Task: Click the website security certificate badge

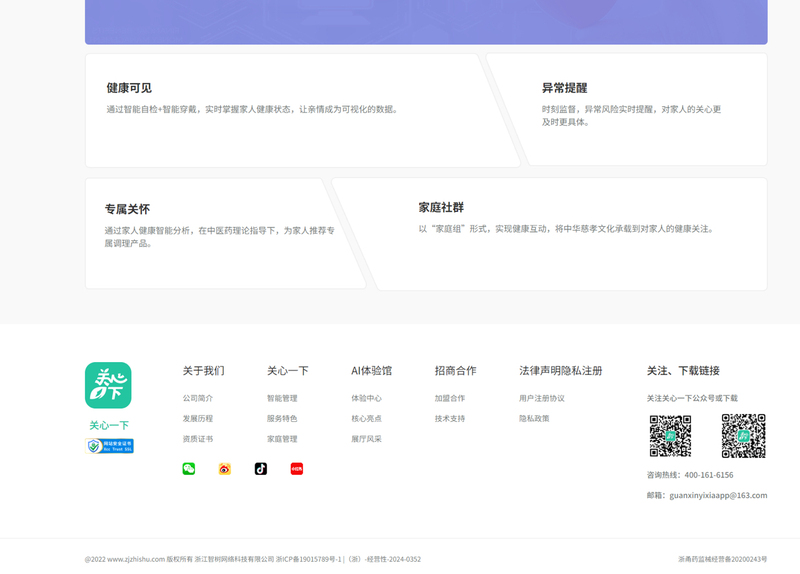Action: pyautogui.click(x=110, y=446)
